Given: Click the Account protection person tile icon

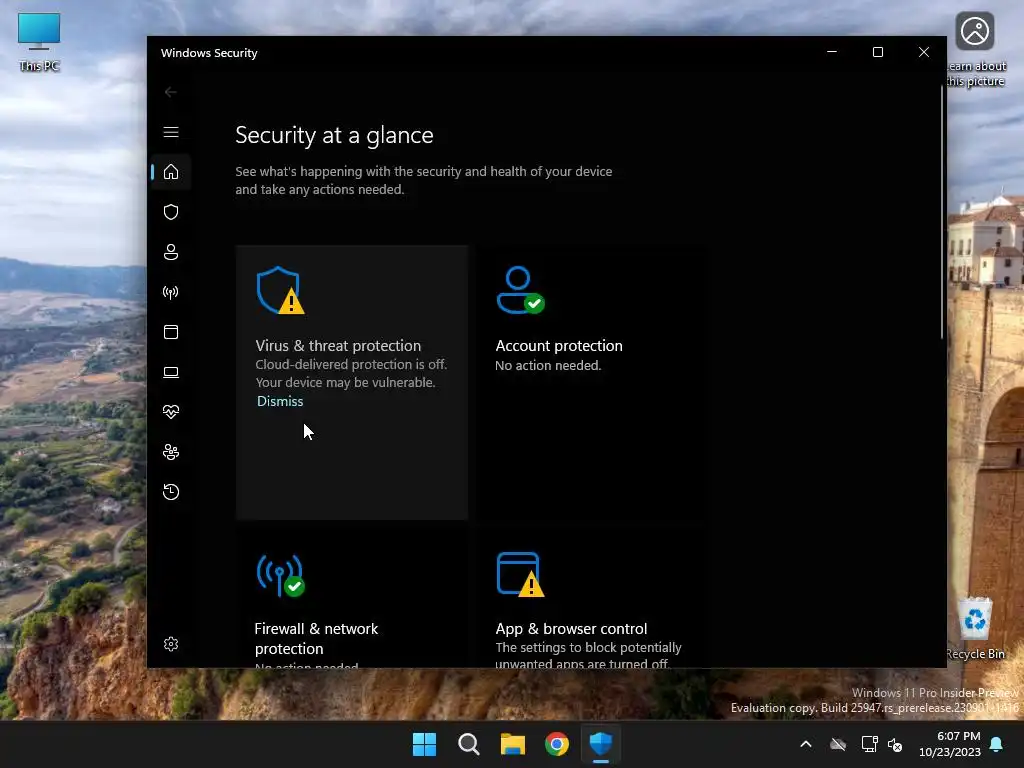Looking at the screenshot, I should coord(520,290).
